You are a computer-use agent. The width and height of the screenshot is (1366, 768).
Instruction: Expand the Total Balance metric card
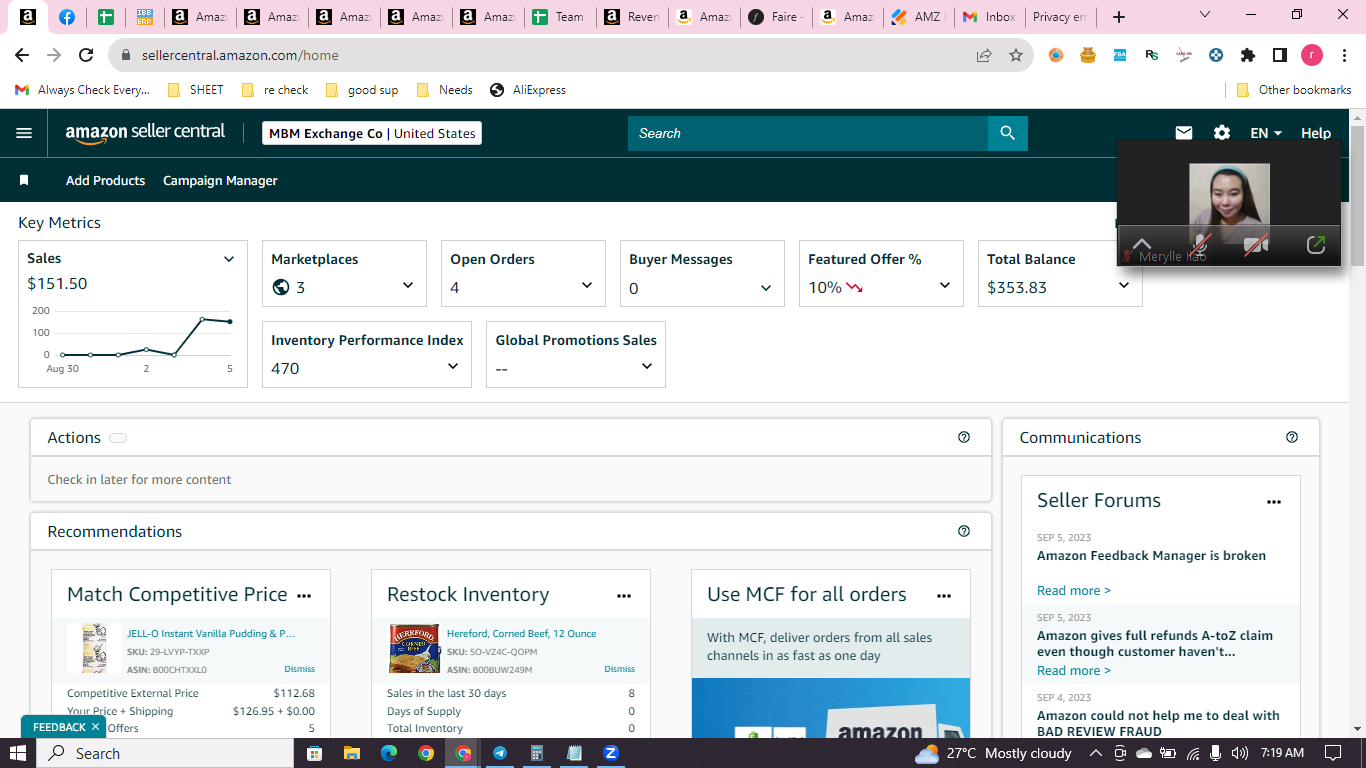tap(1124, 286)
